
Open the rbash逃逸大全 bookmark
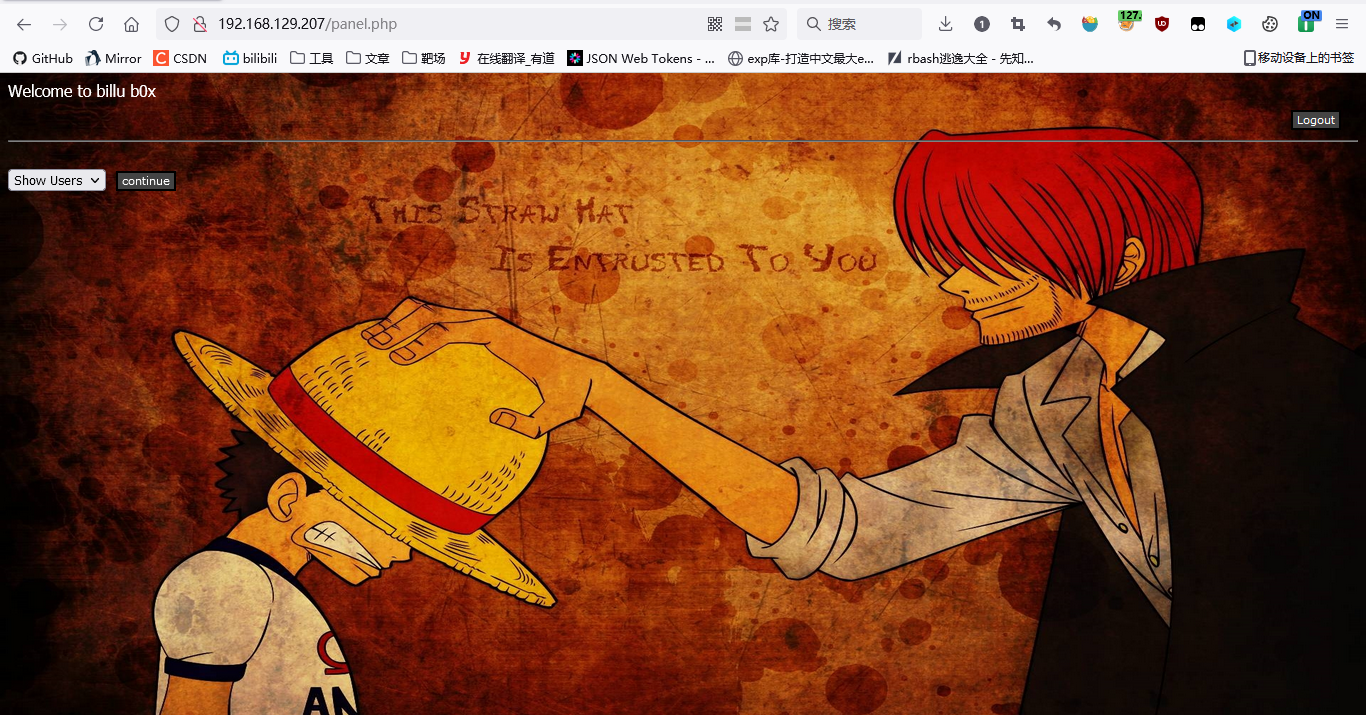click(x=961, y=58)
